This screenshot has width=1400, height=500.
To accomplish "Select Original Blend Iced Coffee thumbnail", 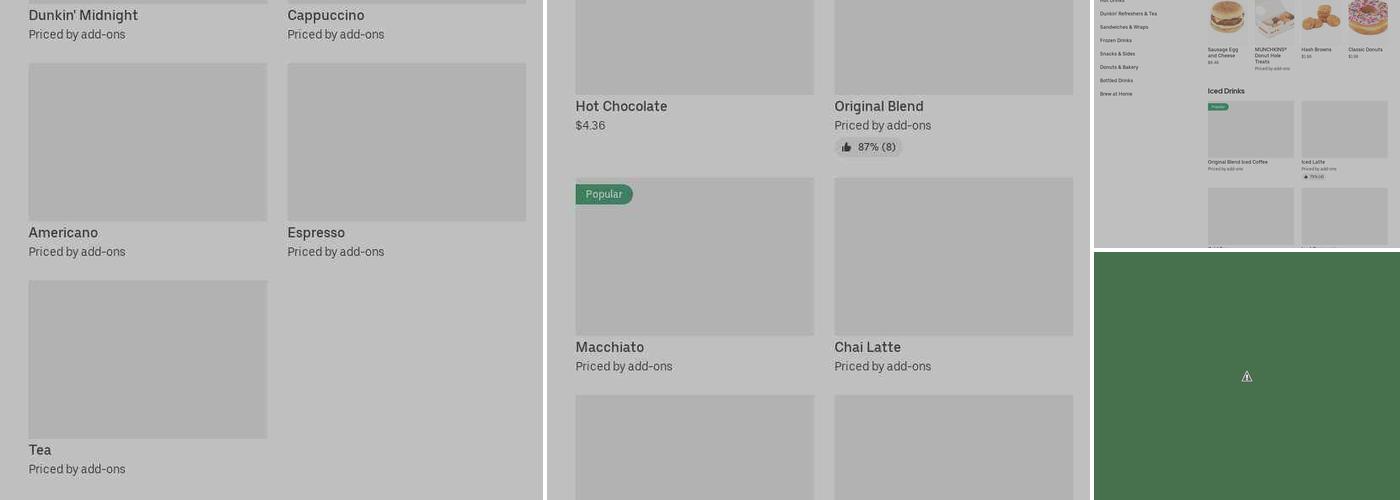I will pyautogui.click(x=1250, y=131).
